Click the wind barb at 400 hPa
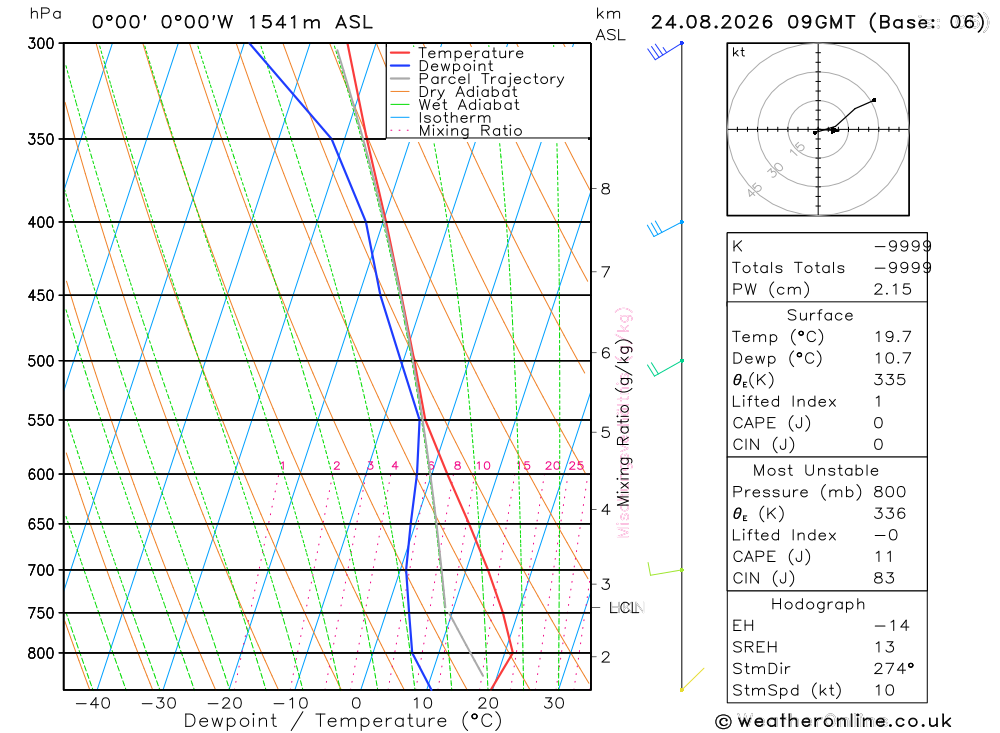 (665, 228)
